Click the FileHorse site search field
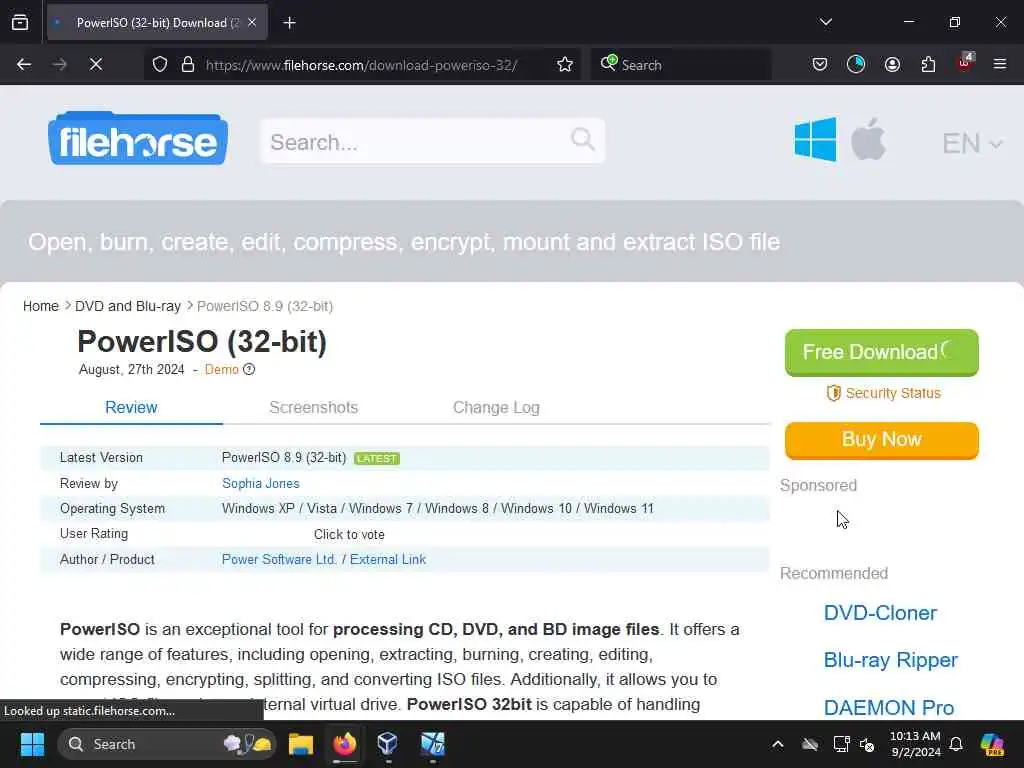The width and height of the screenshot is (1024, 768). (x=432, y=141)
